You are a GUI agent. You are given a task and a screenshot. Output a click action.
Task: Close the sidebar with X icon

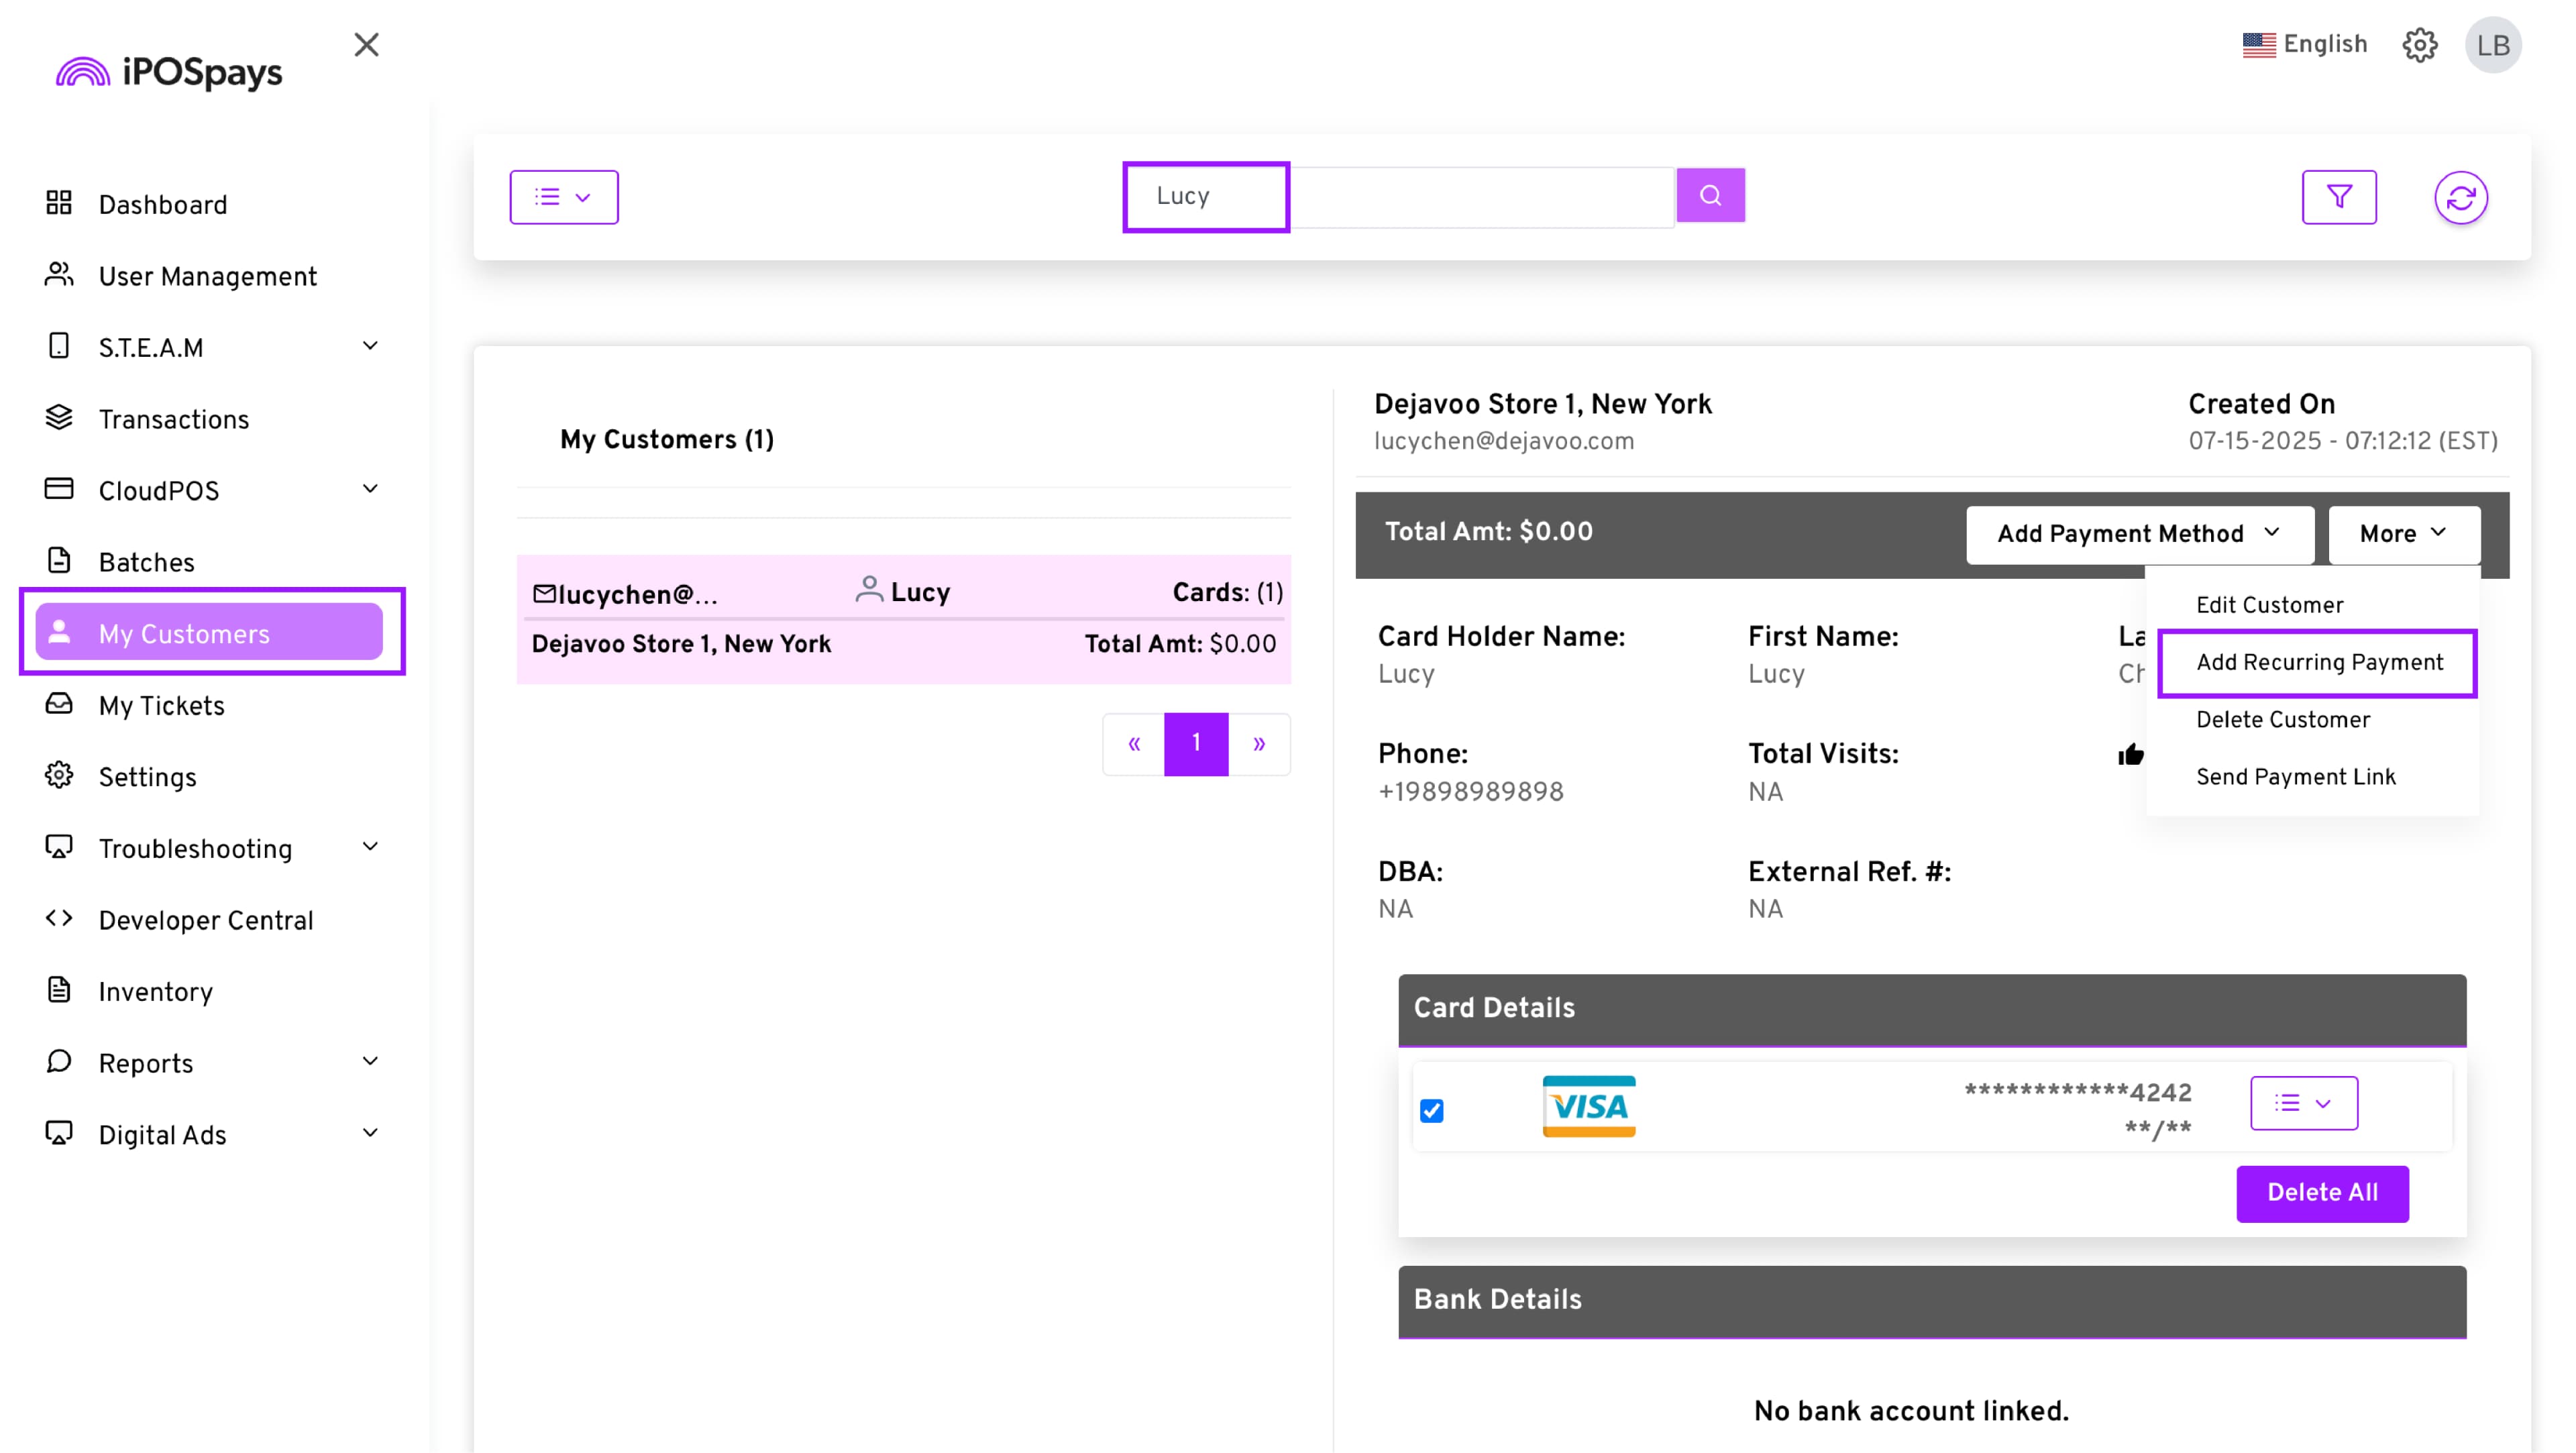[366, 45]
